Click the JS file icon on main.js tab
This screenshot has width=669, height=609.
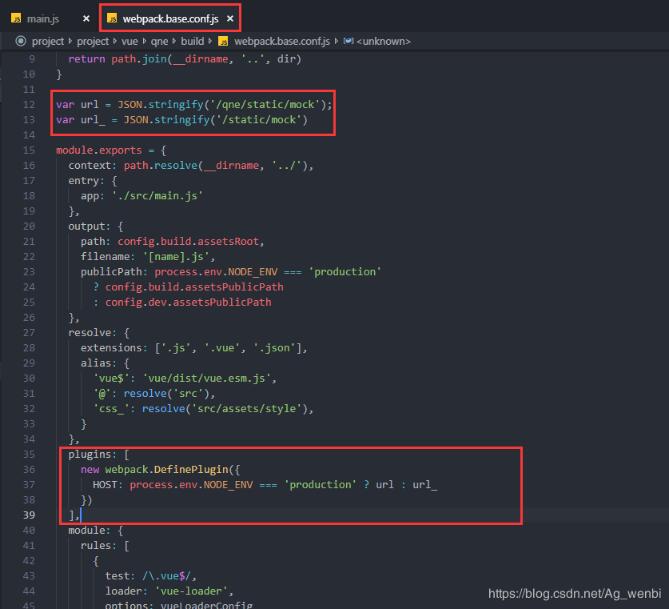click(x=17, y=18)
